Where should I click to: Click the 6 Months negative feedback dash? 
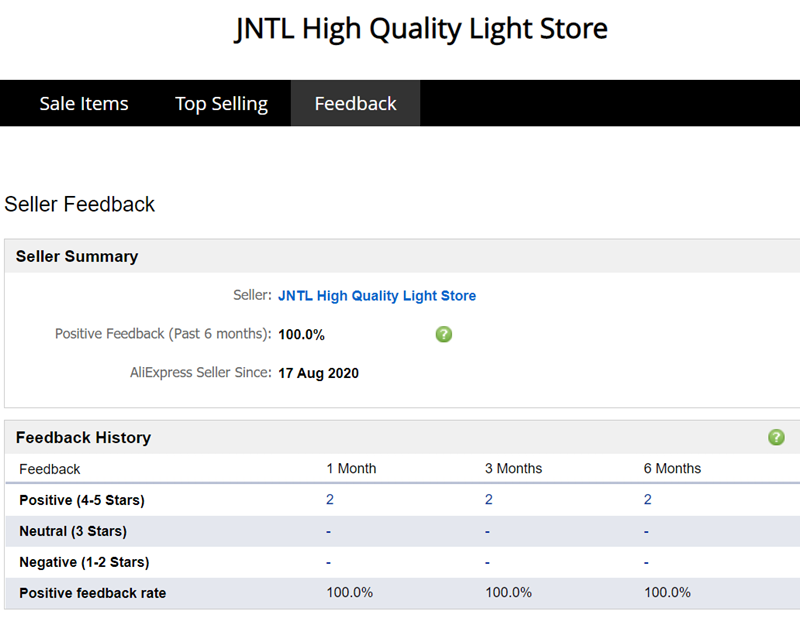pos(646,562)
